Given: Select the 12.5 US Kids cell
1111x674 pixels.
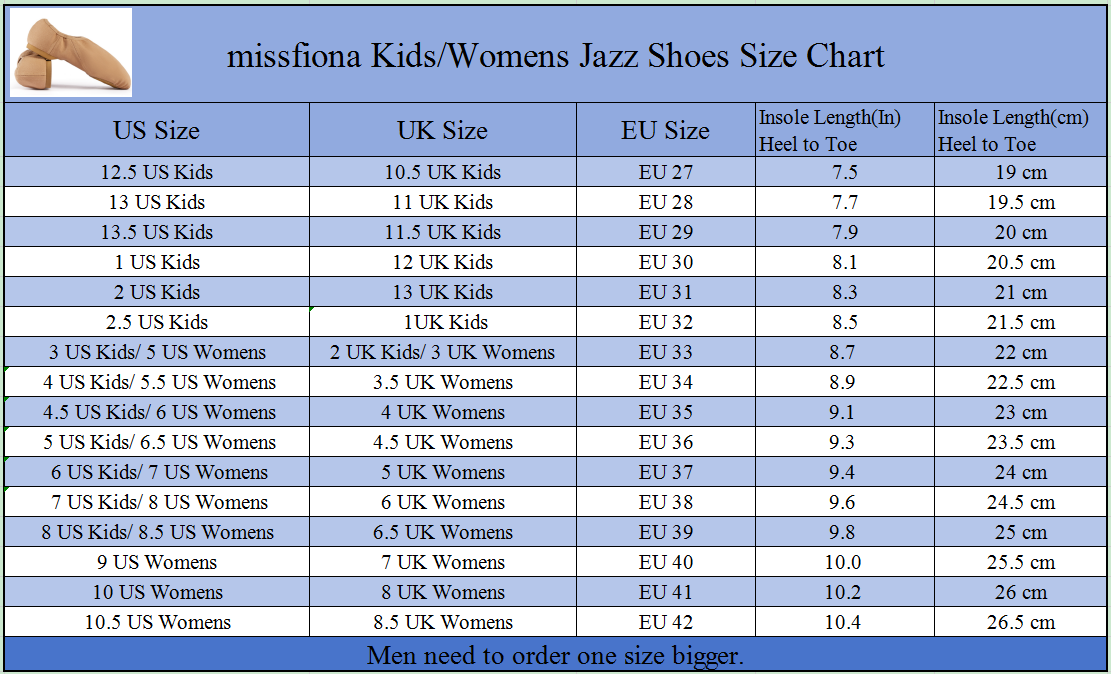Looking at the screenshot, I should click(x=156, y=172).
